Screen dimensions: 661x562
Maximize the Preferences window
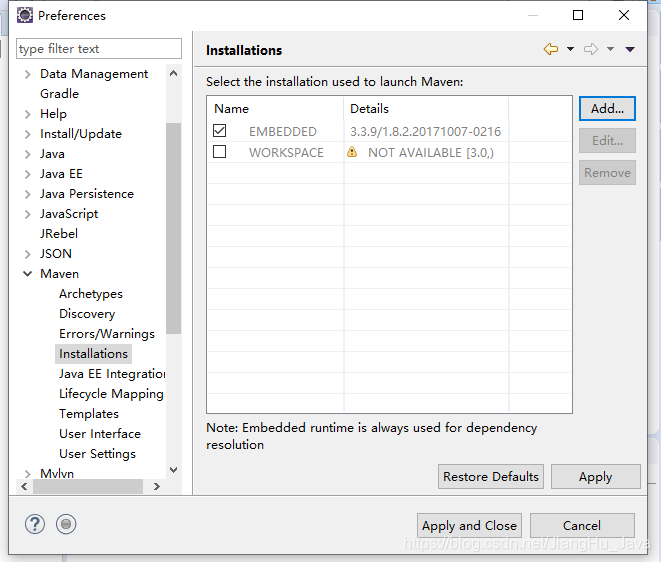click(x=578, y=15)
